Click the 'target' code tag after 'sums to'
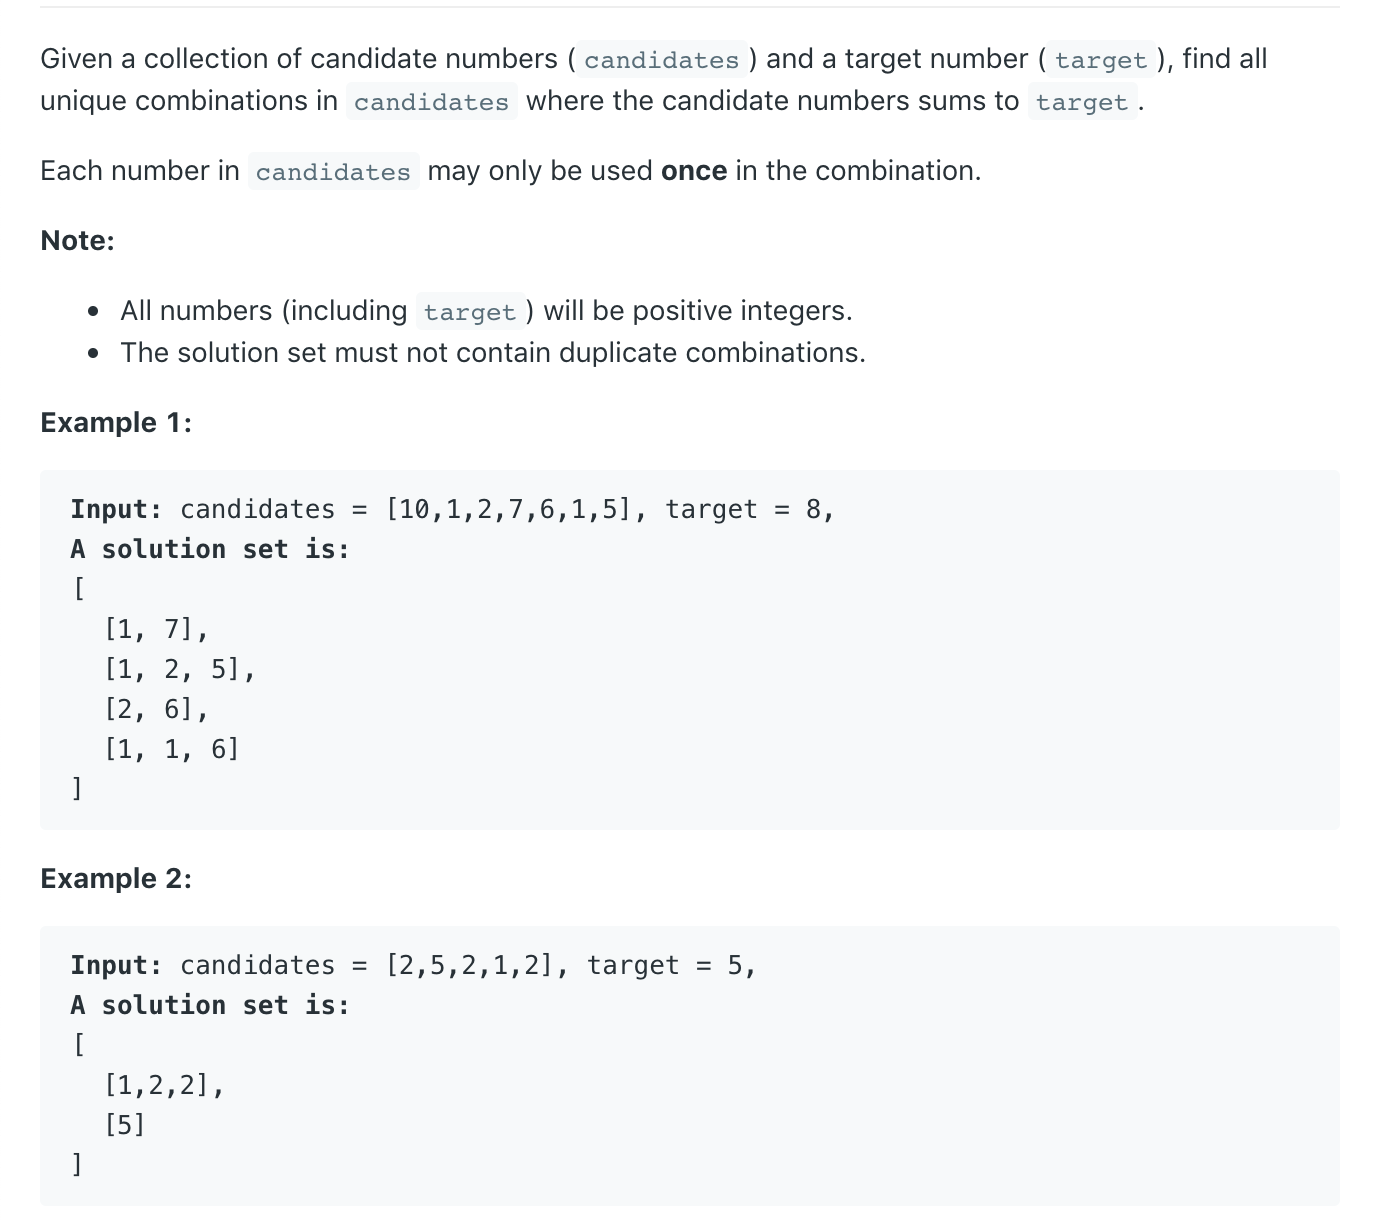Screen dimensions: 1384x1224 tap(1082, 102)
